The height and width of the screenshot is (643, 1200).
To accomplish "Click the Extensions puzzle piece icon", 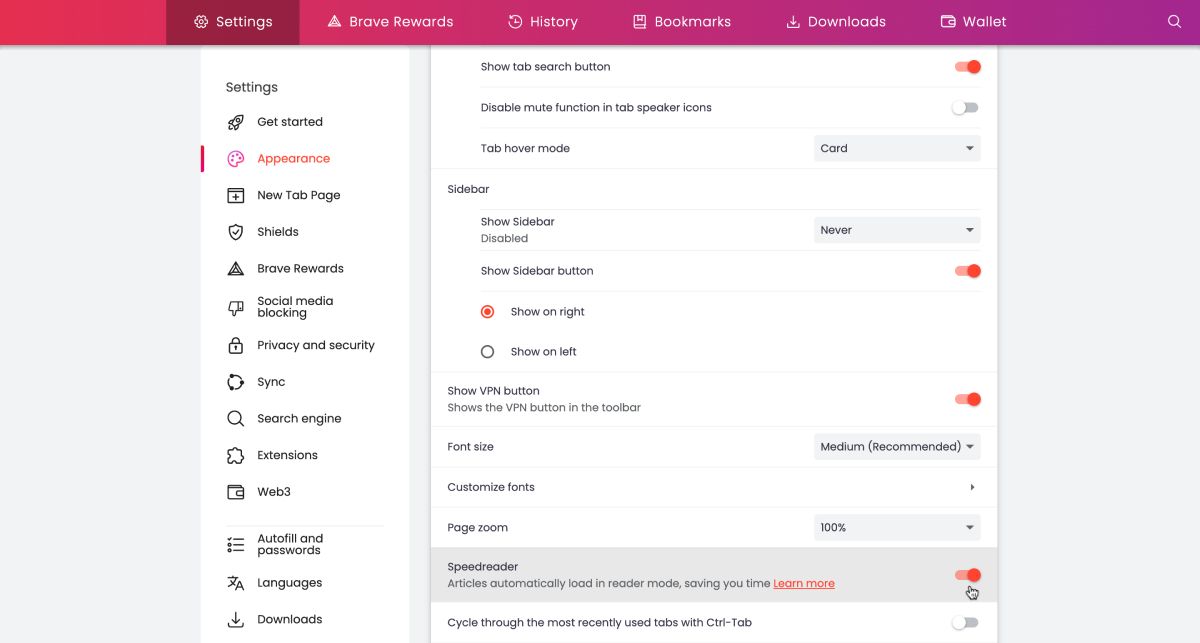I will click(236, 455).
